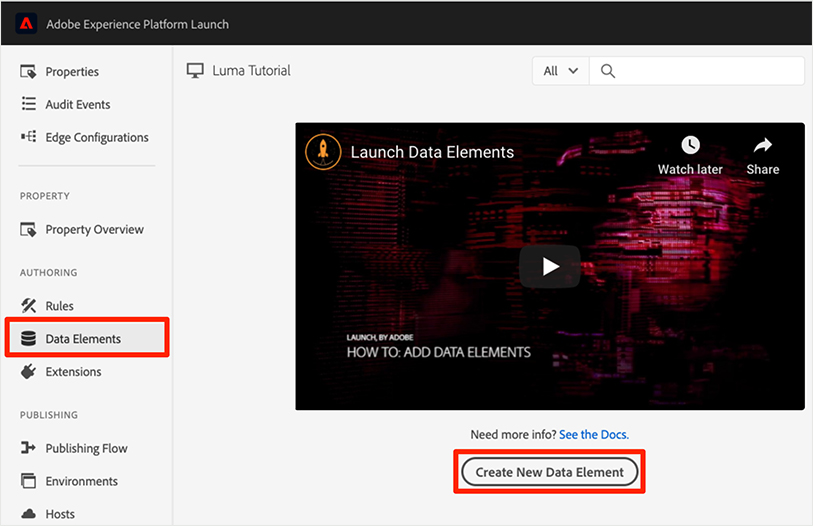Click the Environments window icon

tap(29, 481)
